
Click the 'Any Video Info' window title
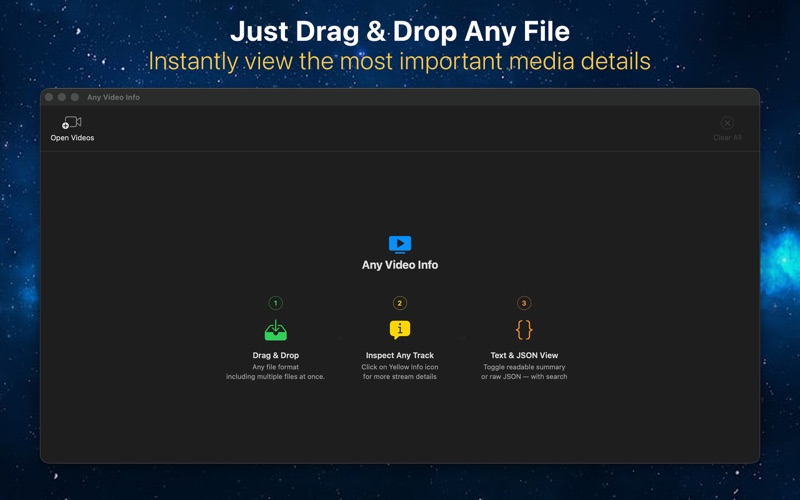coord(113,97)
